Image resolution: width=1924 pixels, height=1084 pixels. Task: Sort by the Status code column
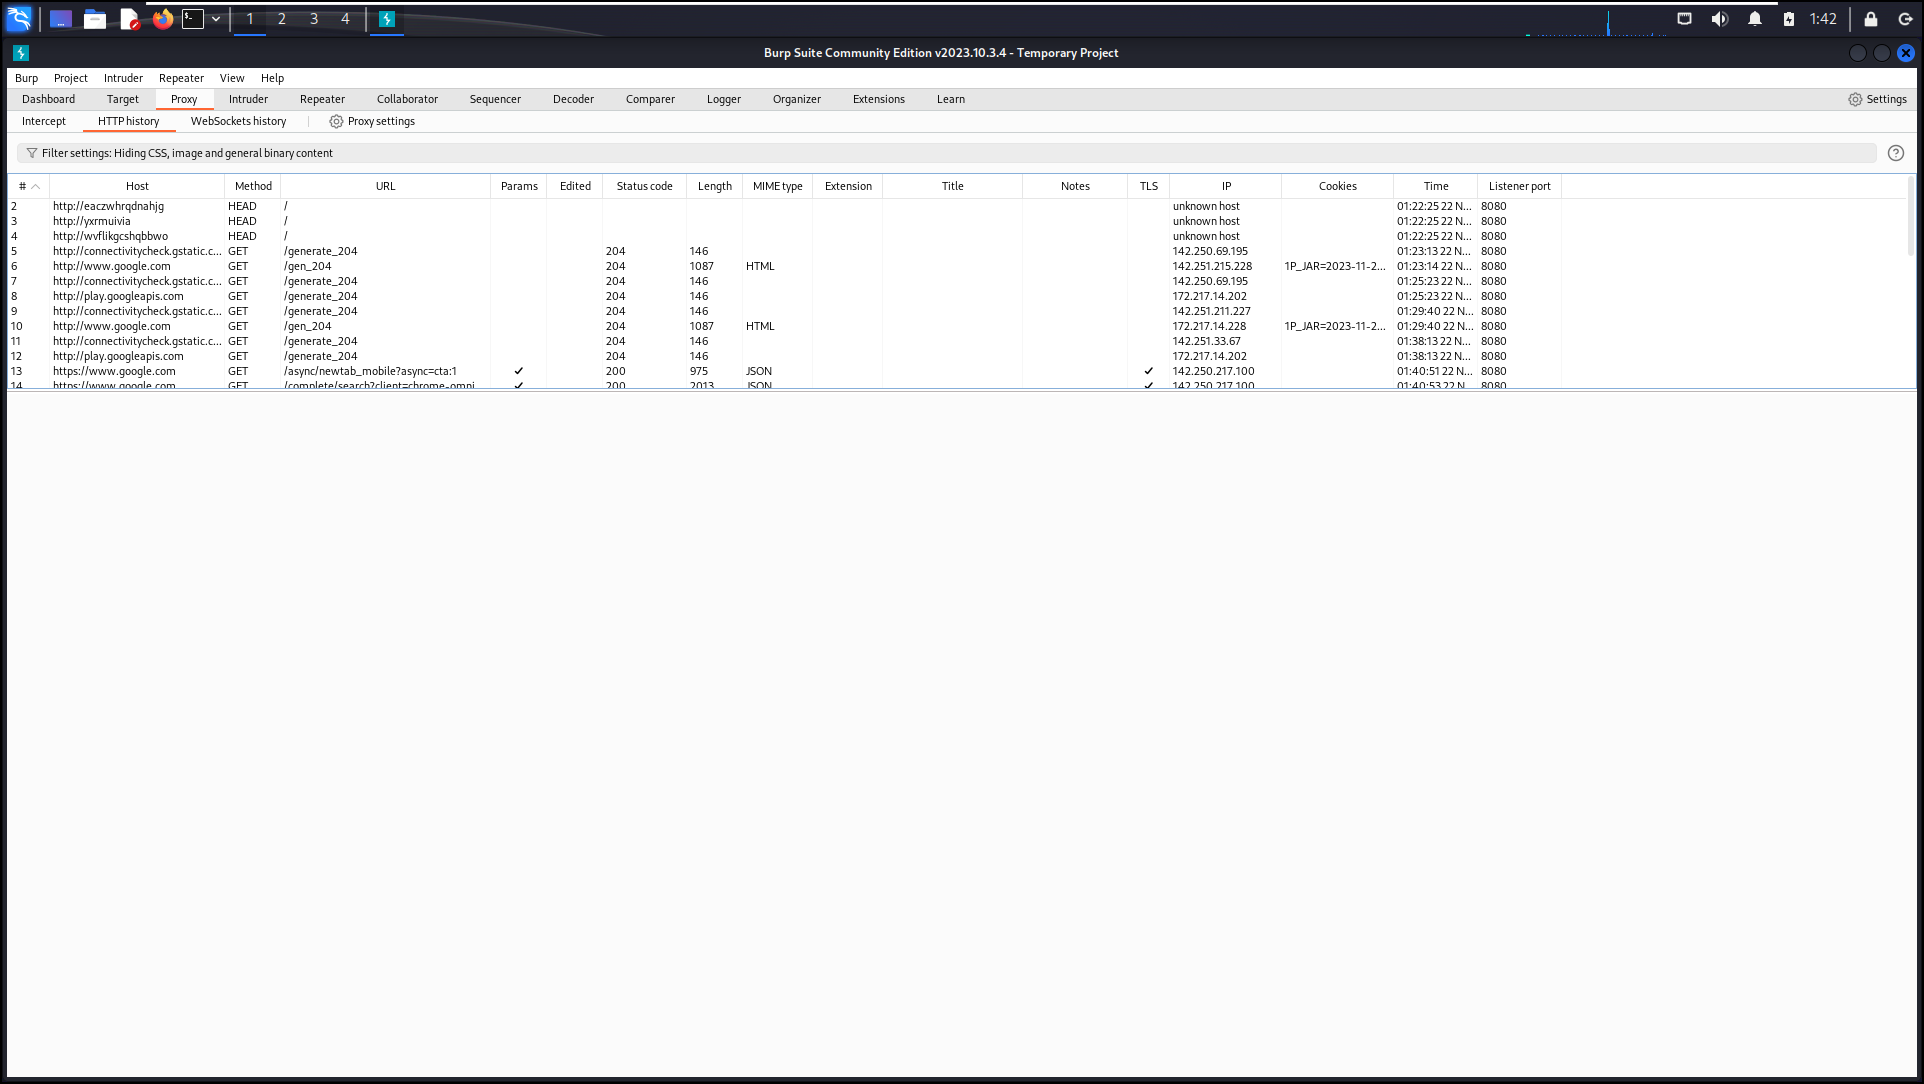click(644, 186)
